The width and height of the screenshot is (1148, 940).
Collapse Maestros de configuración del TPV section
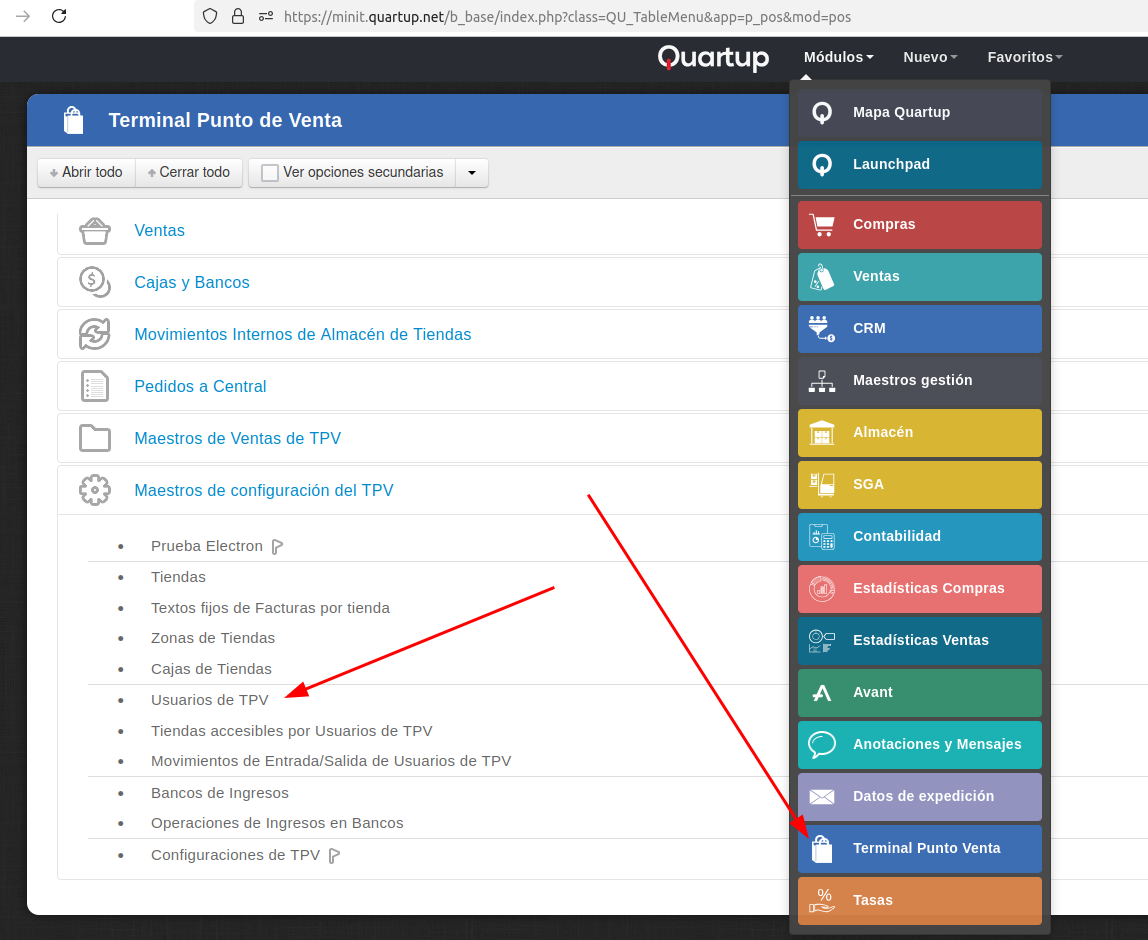pyautogui.click(x=264, y=491)
